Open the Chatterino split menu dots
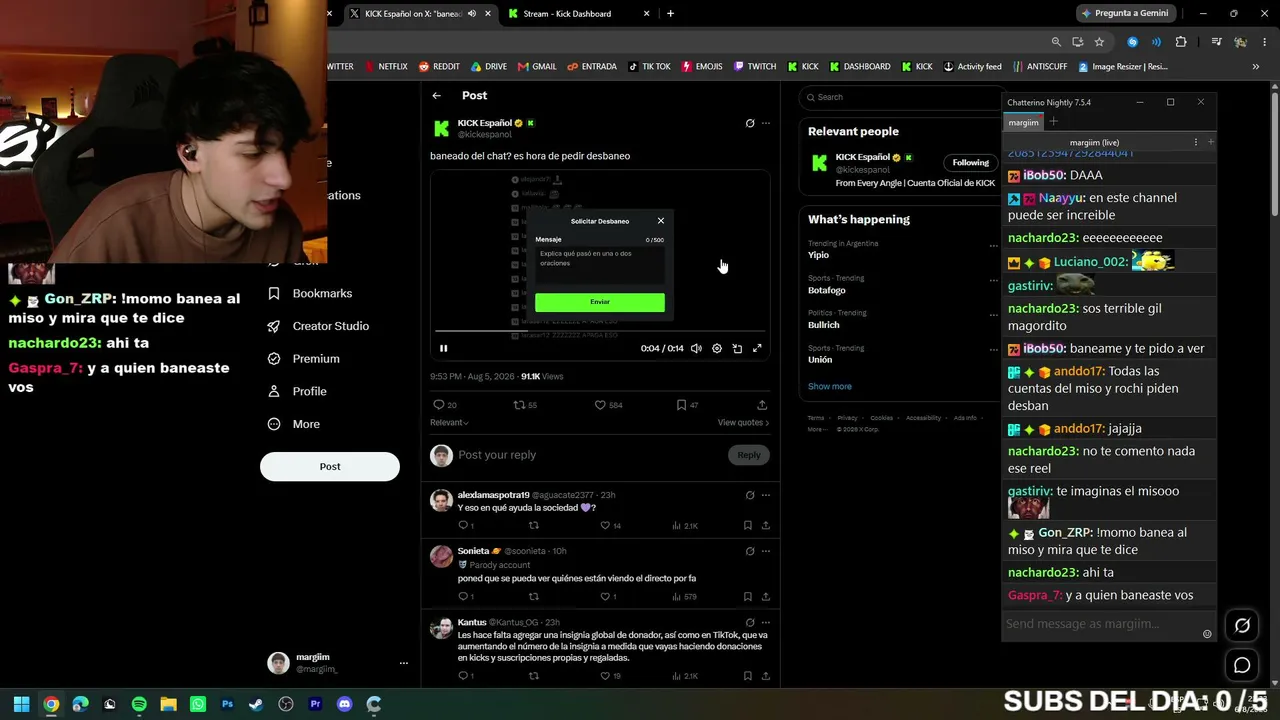The height and width of the screenshot is (720, 1280). click(1196, 143)
